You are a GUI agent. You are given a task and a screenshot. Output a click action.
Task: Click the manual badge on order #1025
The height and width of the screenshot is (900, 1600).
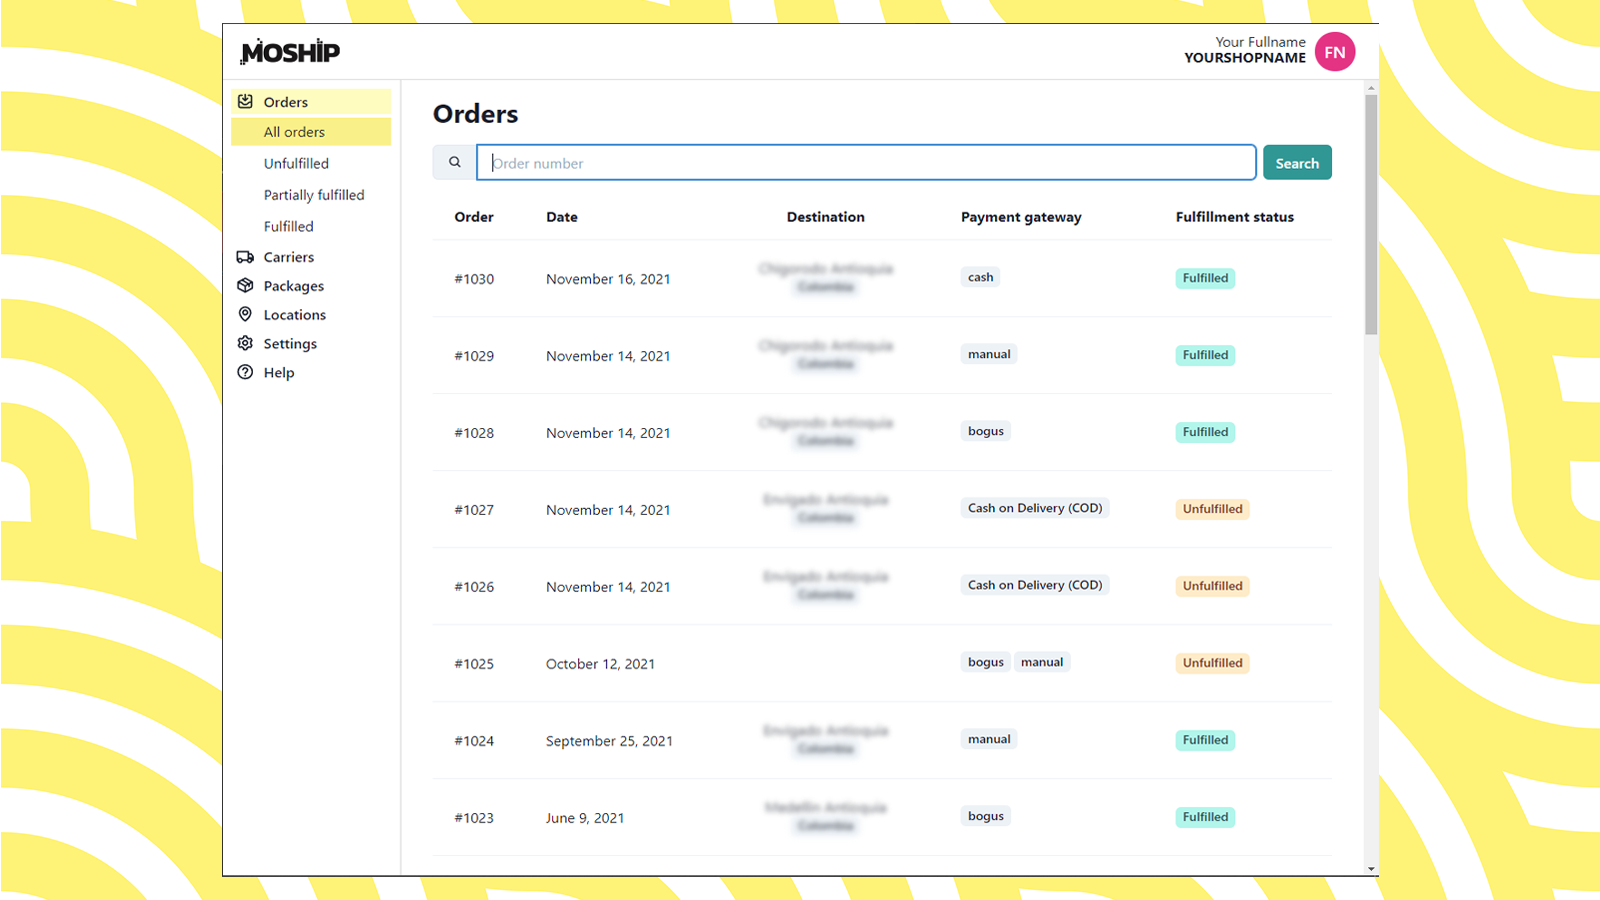point(1042,662)
